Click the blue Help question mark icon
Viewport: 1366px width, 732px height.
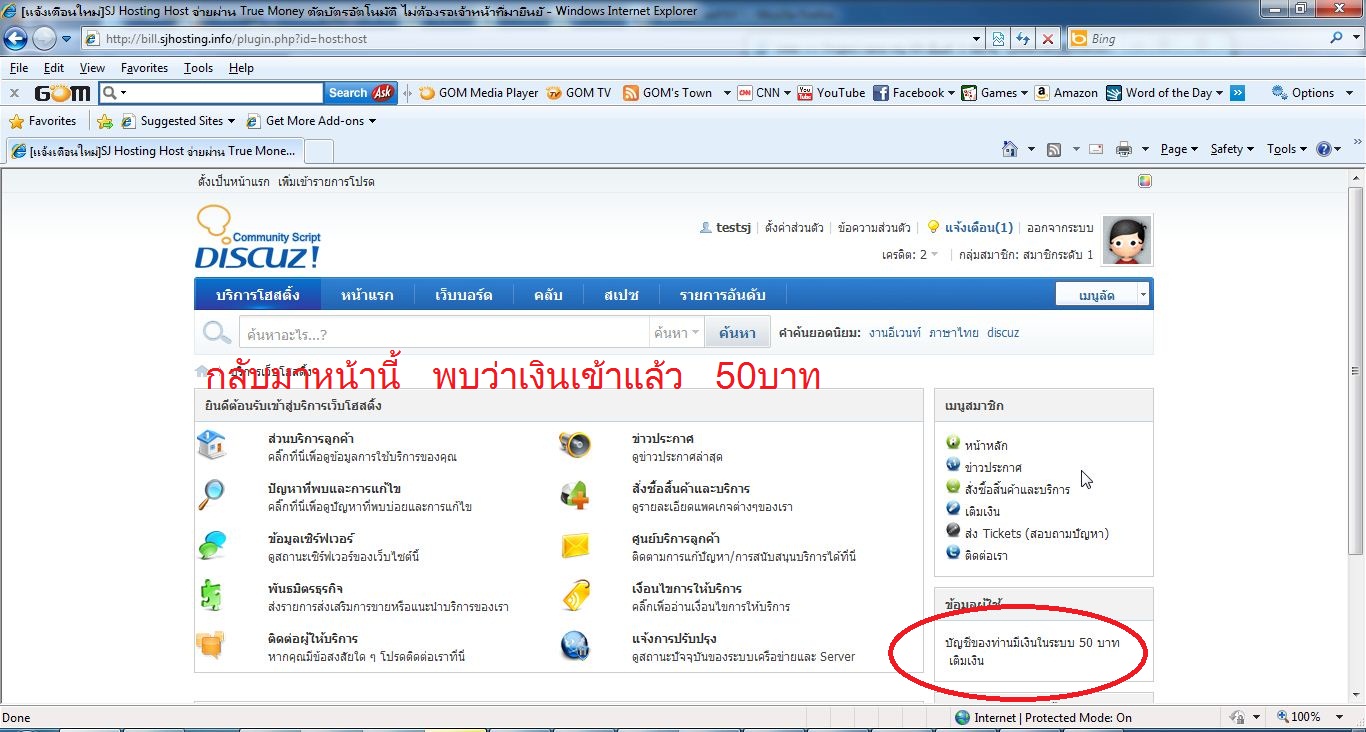click(x=1324, y=149)
